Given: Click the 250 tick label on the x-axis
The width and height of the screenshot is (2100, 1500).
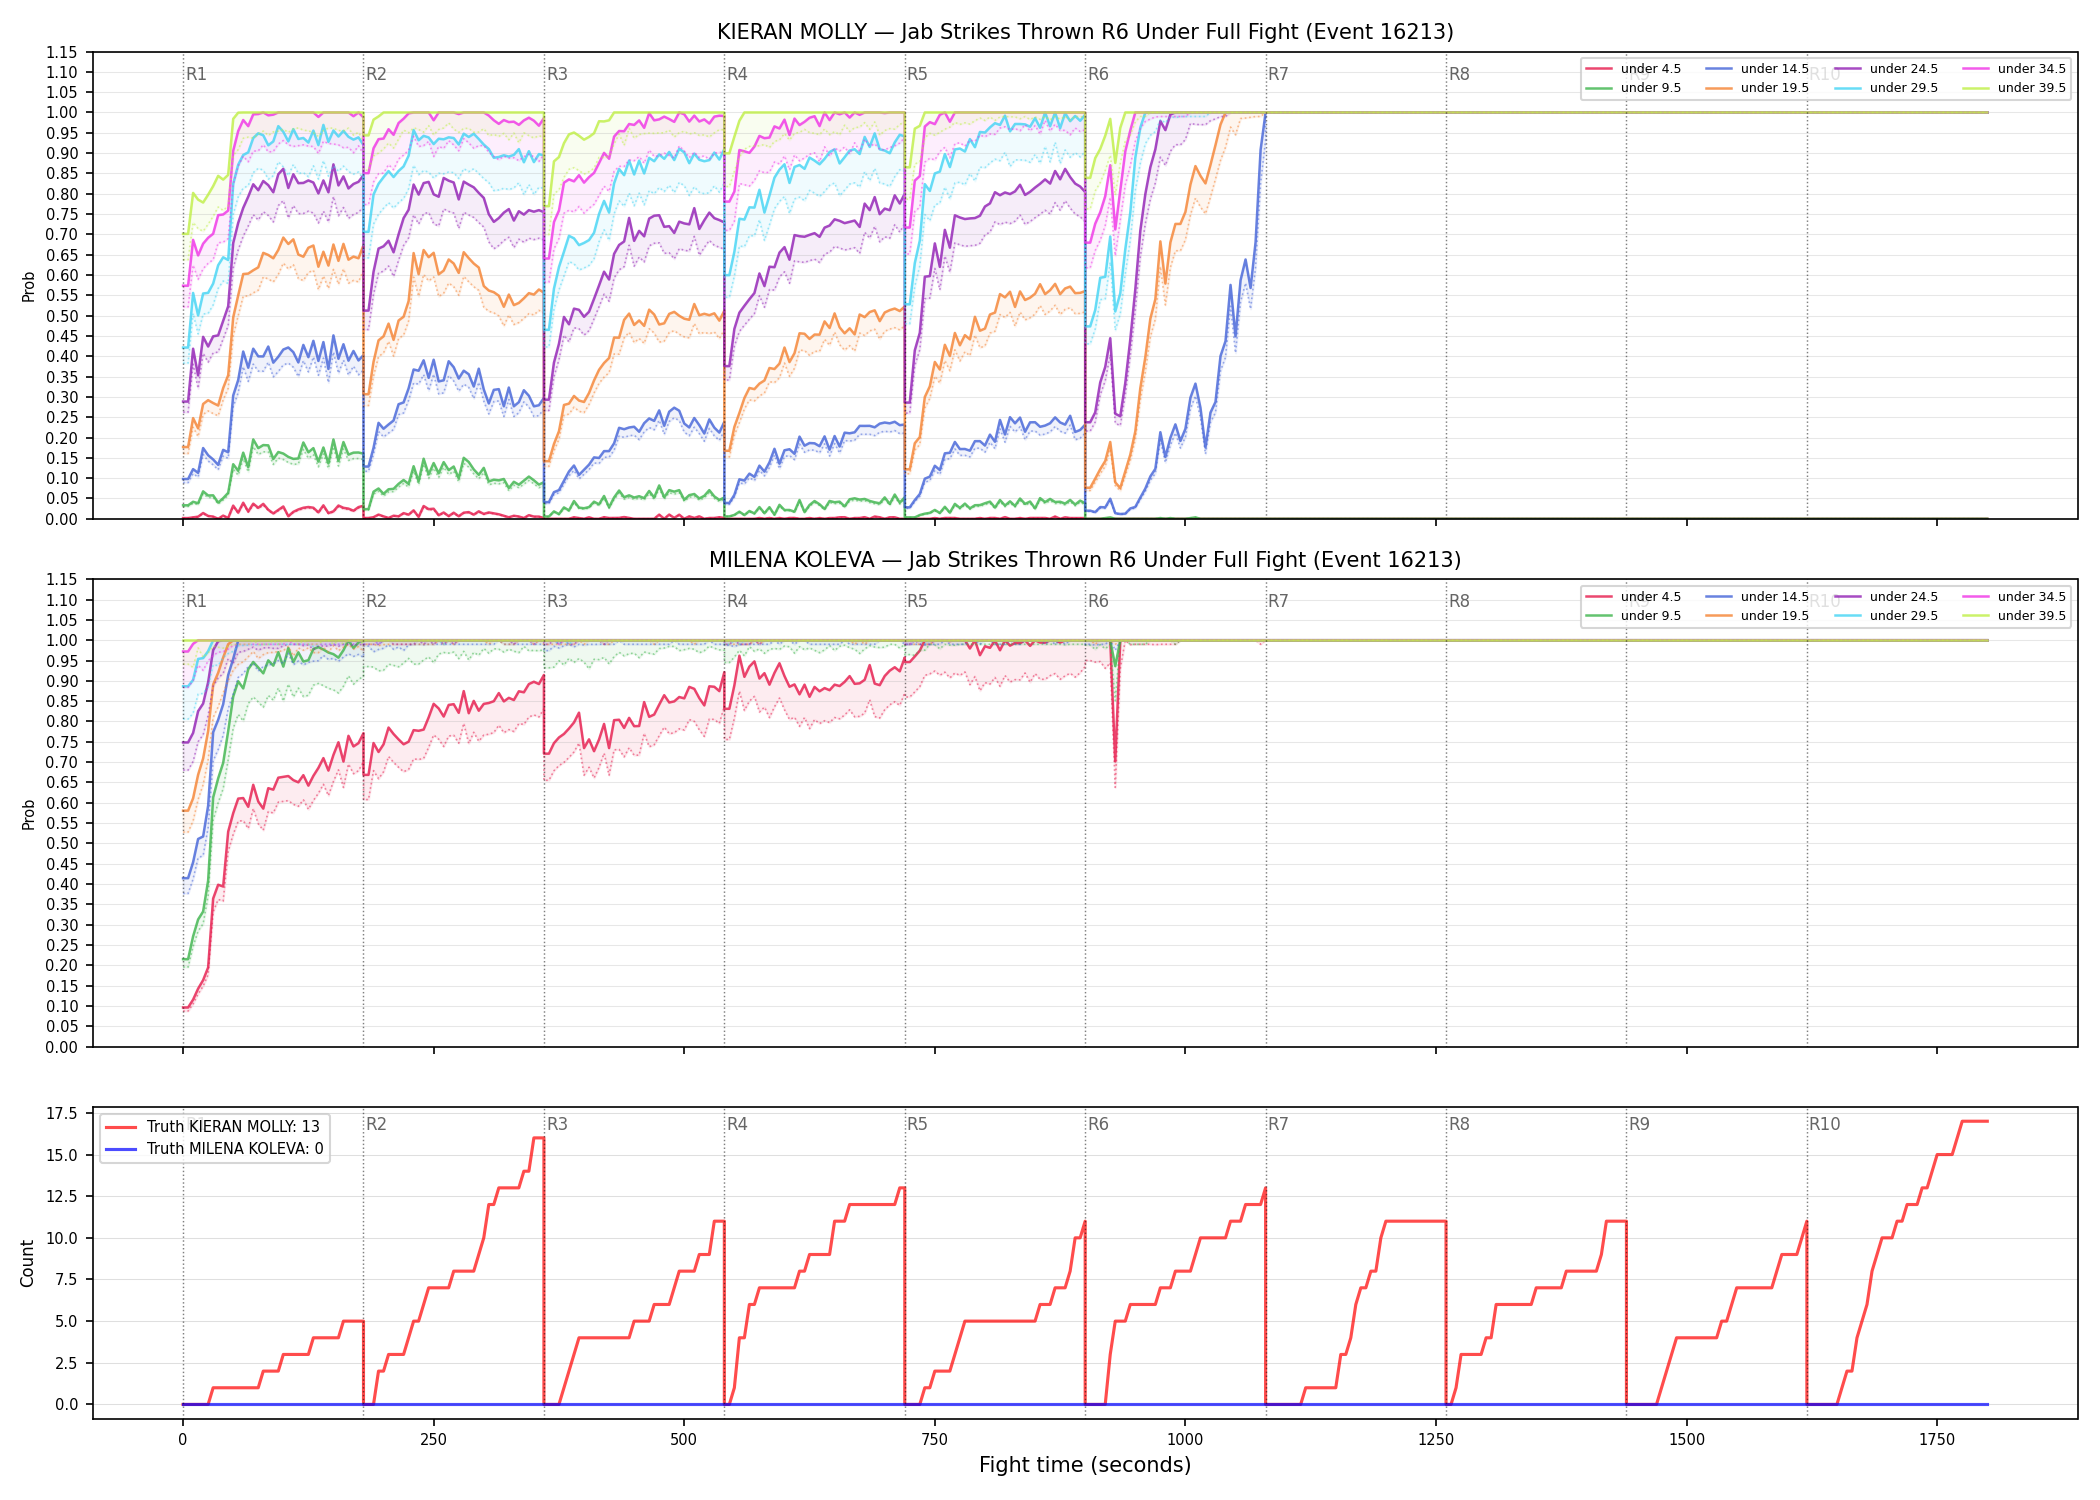Looking at the screenshot, I should pos(433,1440).
